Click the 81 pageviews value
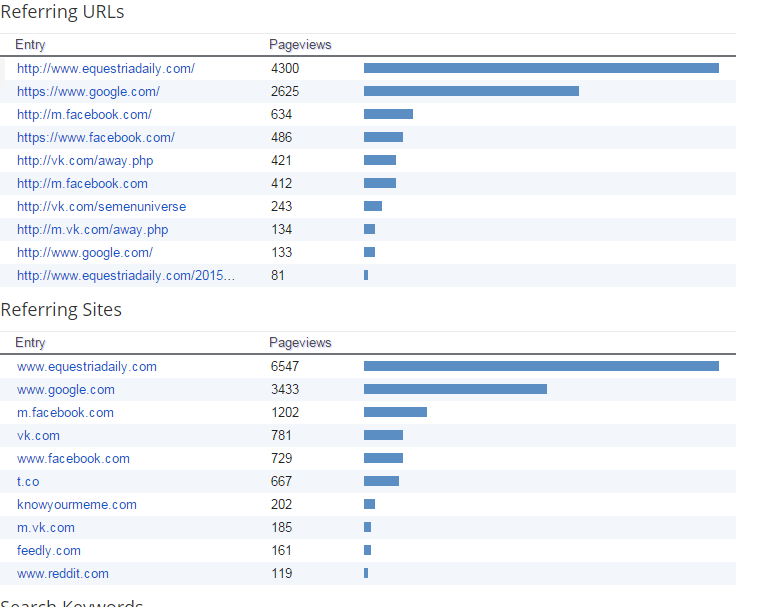Viewport: 758px width, 607px height. coord(277,275)
